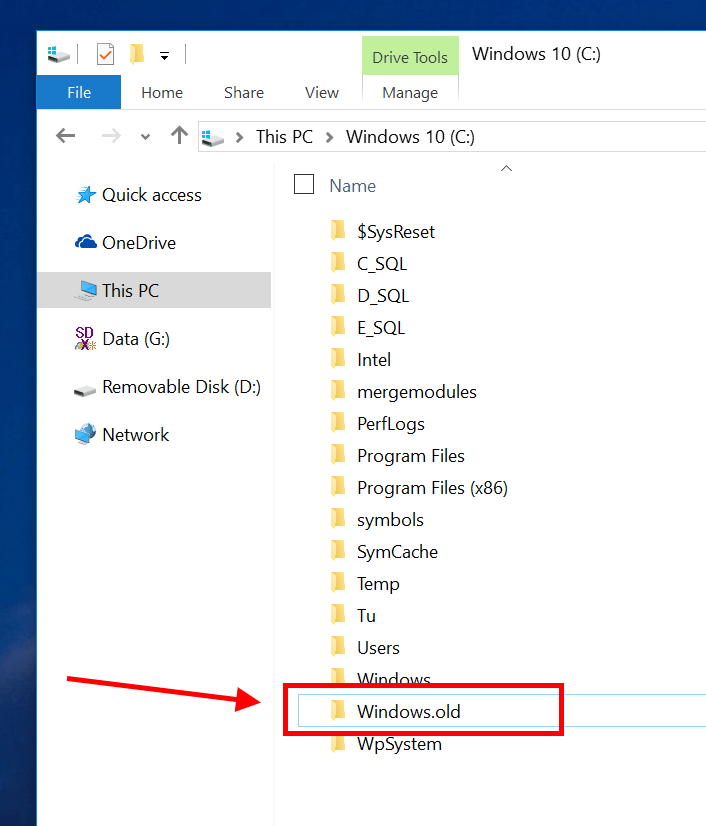
Task: Sort by the Name column header
Action: [x=352, y=186]
